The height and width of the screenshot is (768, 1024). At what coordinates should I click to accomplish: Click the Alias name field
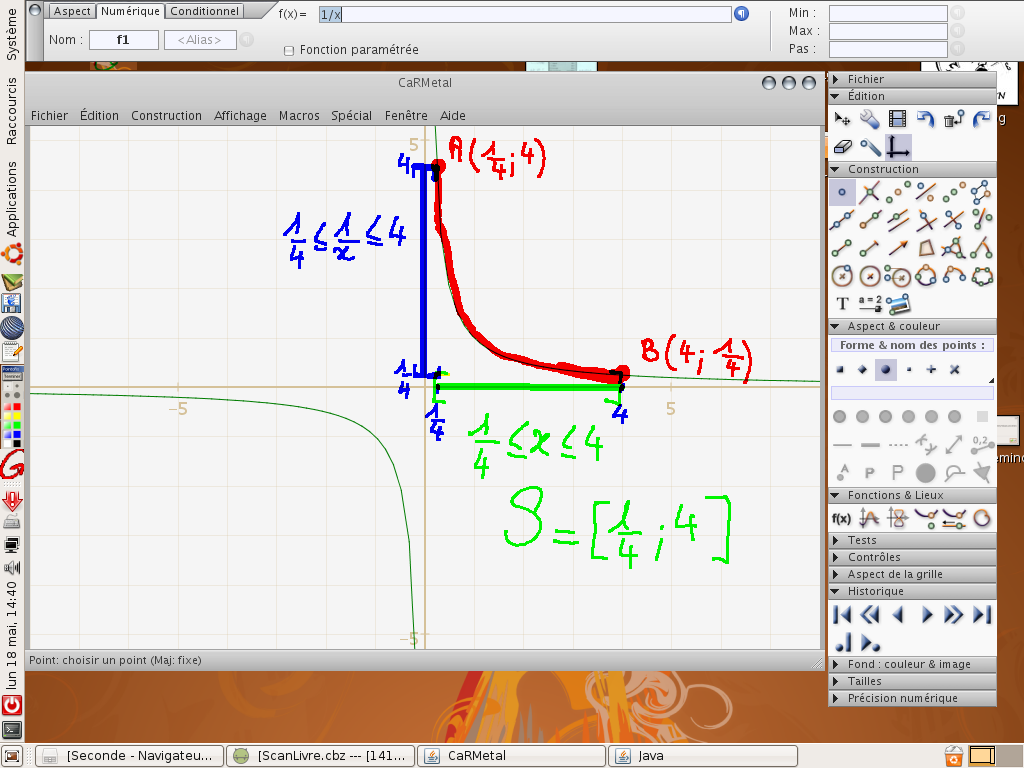pyautogui.click(x=200, y=40)
